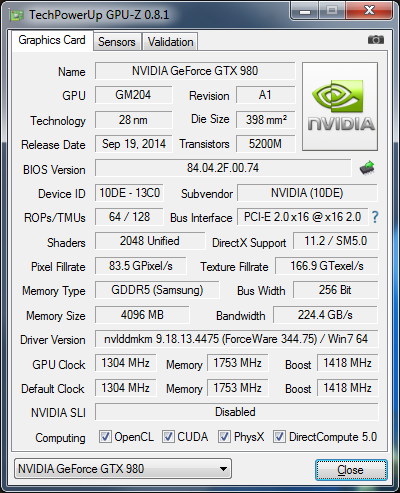
Task: Open the Validation tab
Action: click(x=170, y=42)
